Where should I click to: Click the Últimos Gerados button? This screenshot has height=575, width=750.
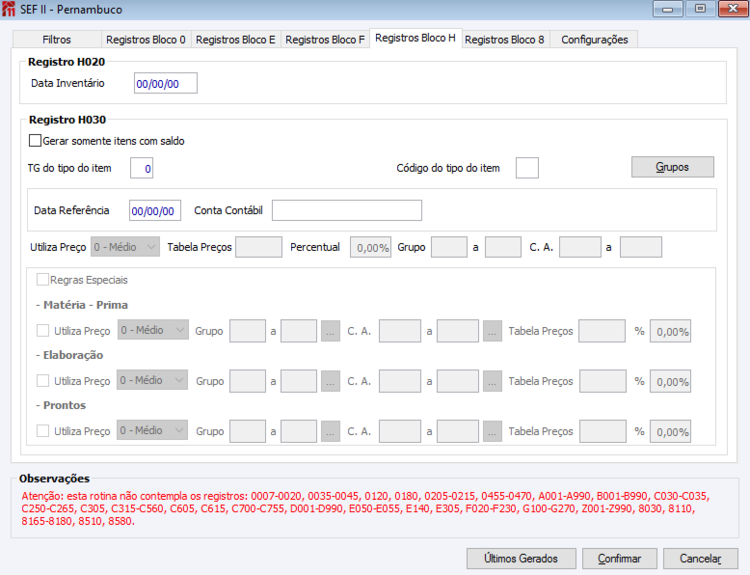coord(521,558)
